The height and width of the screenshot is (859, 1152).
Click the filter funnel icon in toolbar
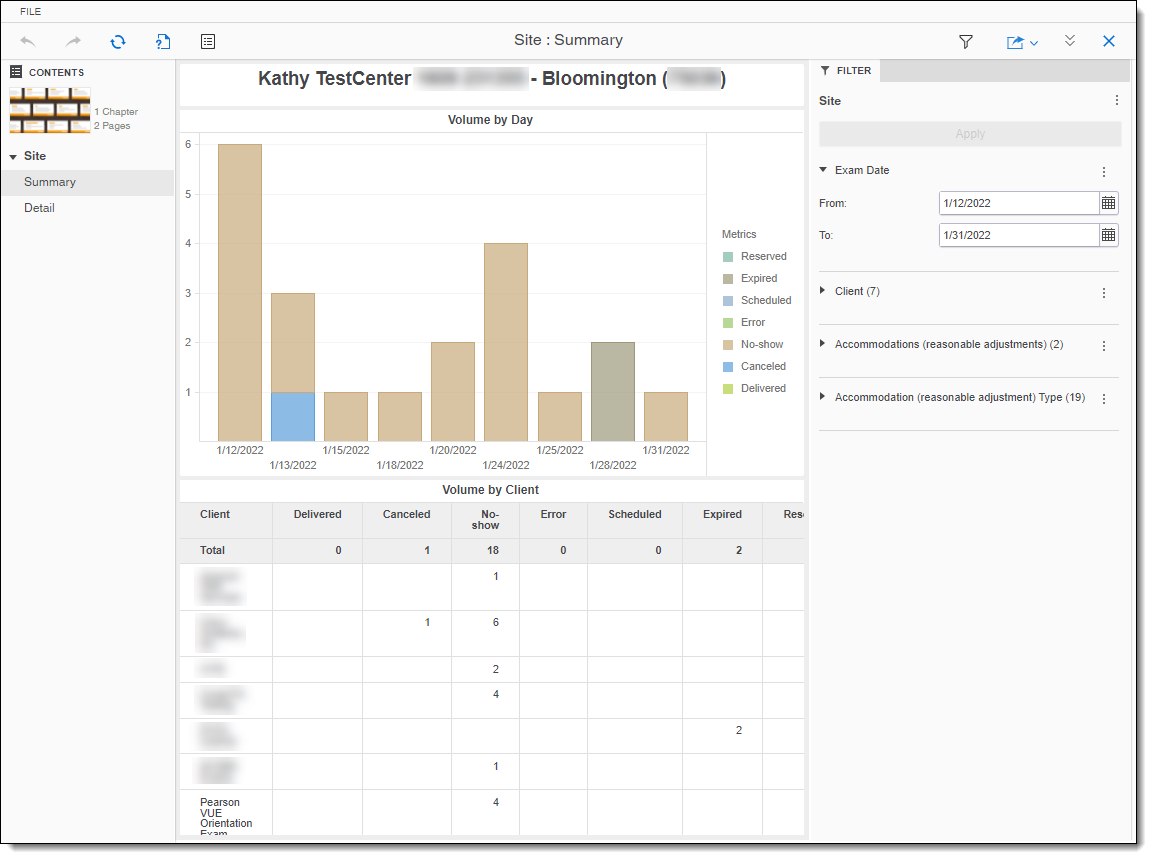966,42
